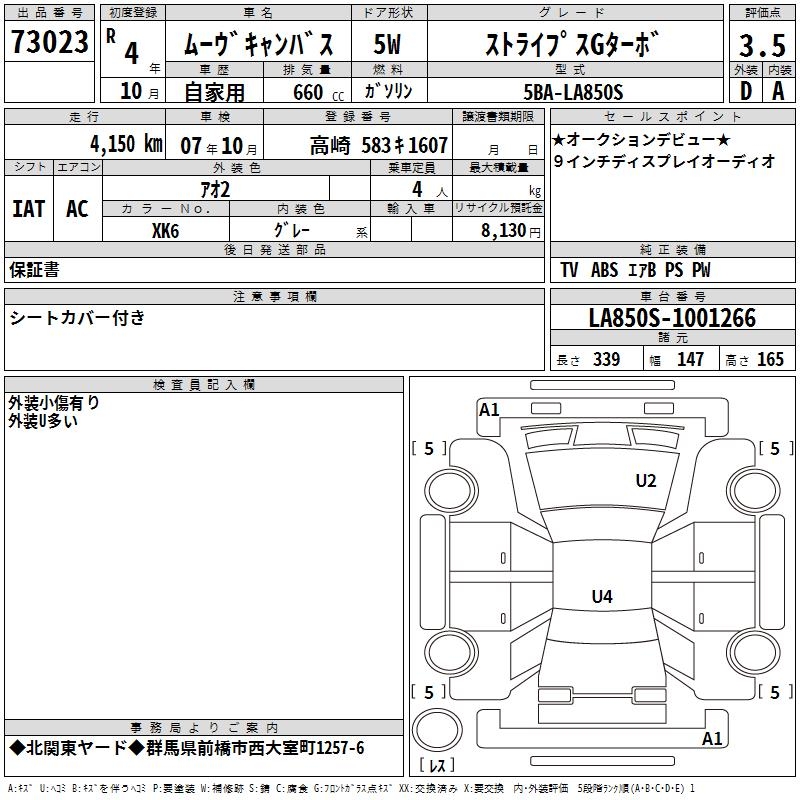Select the chassis number LA850S-1001266
Viewport: 800px width, 800px height.
tap(672, 319)
